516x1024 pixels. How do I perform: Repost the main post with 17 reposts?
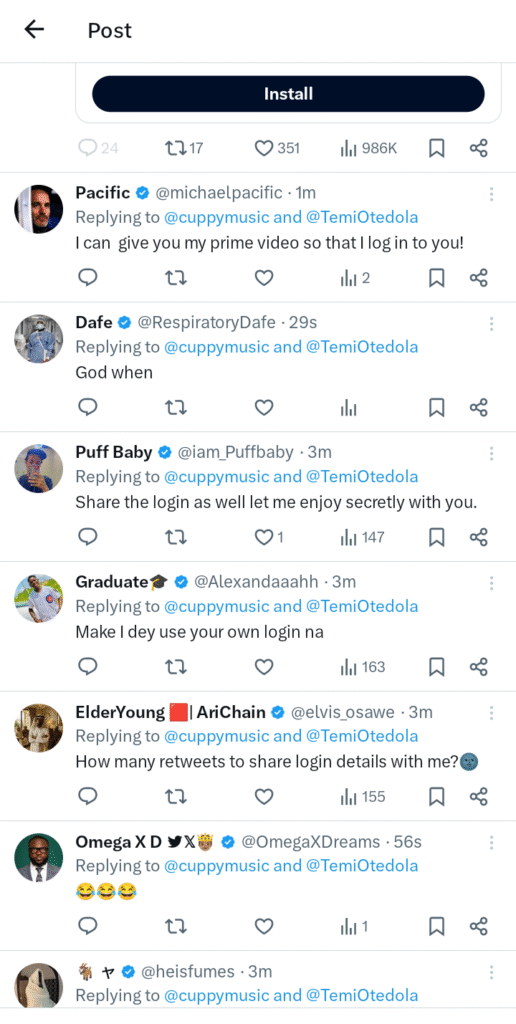pos(185,149)
